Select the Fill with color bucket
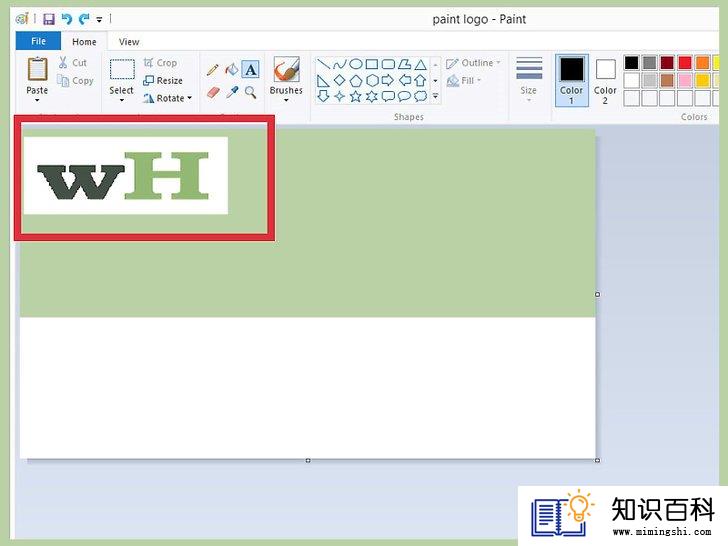The image size is (728, 546). pos(232,70)
